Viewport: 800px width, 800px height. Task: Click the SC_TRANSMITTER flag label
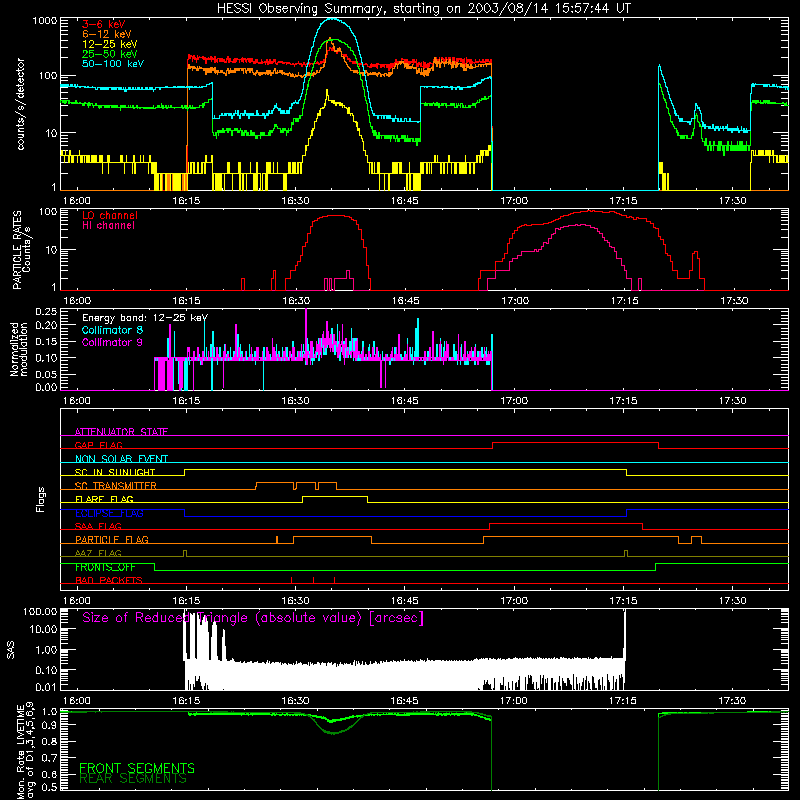(x=116, y=486)
